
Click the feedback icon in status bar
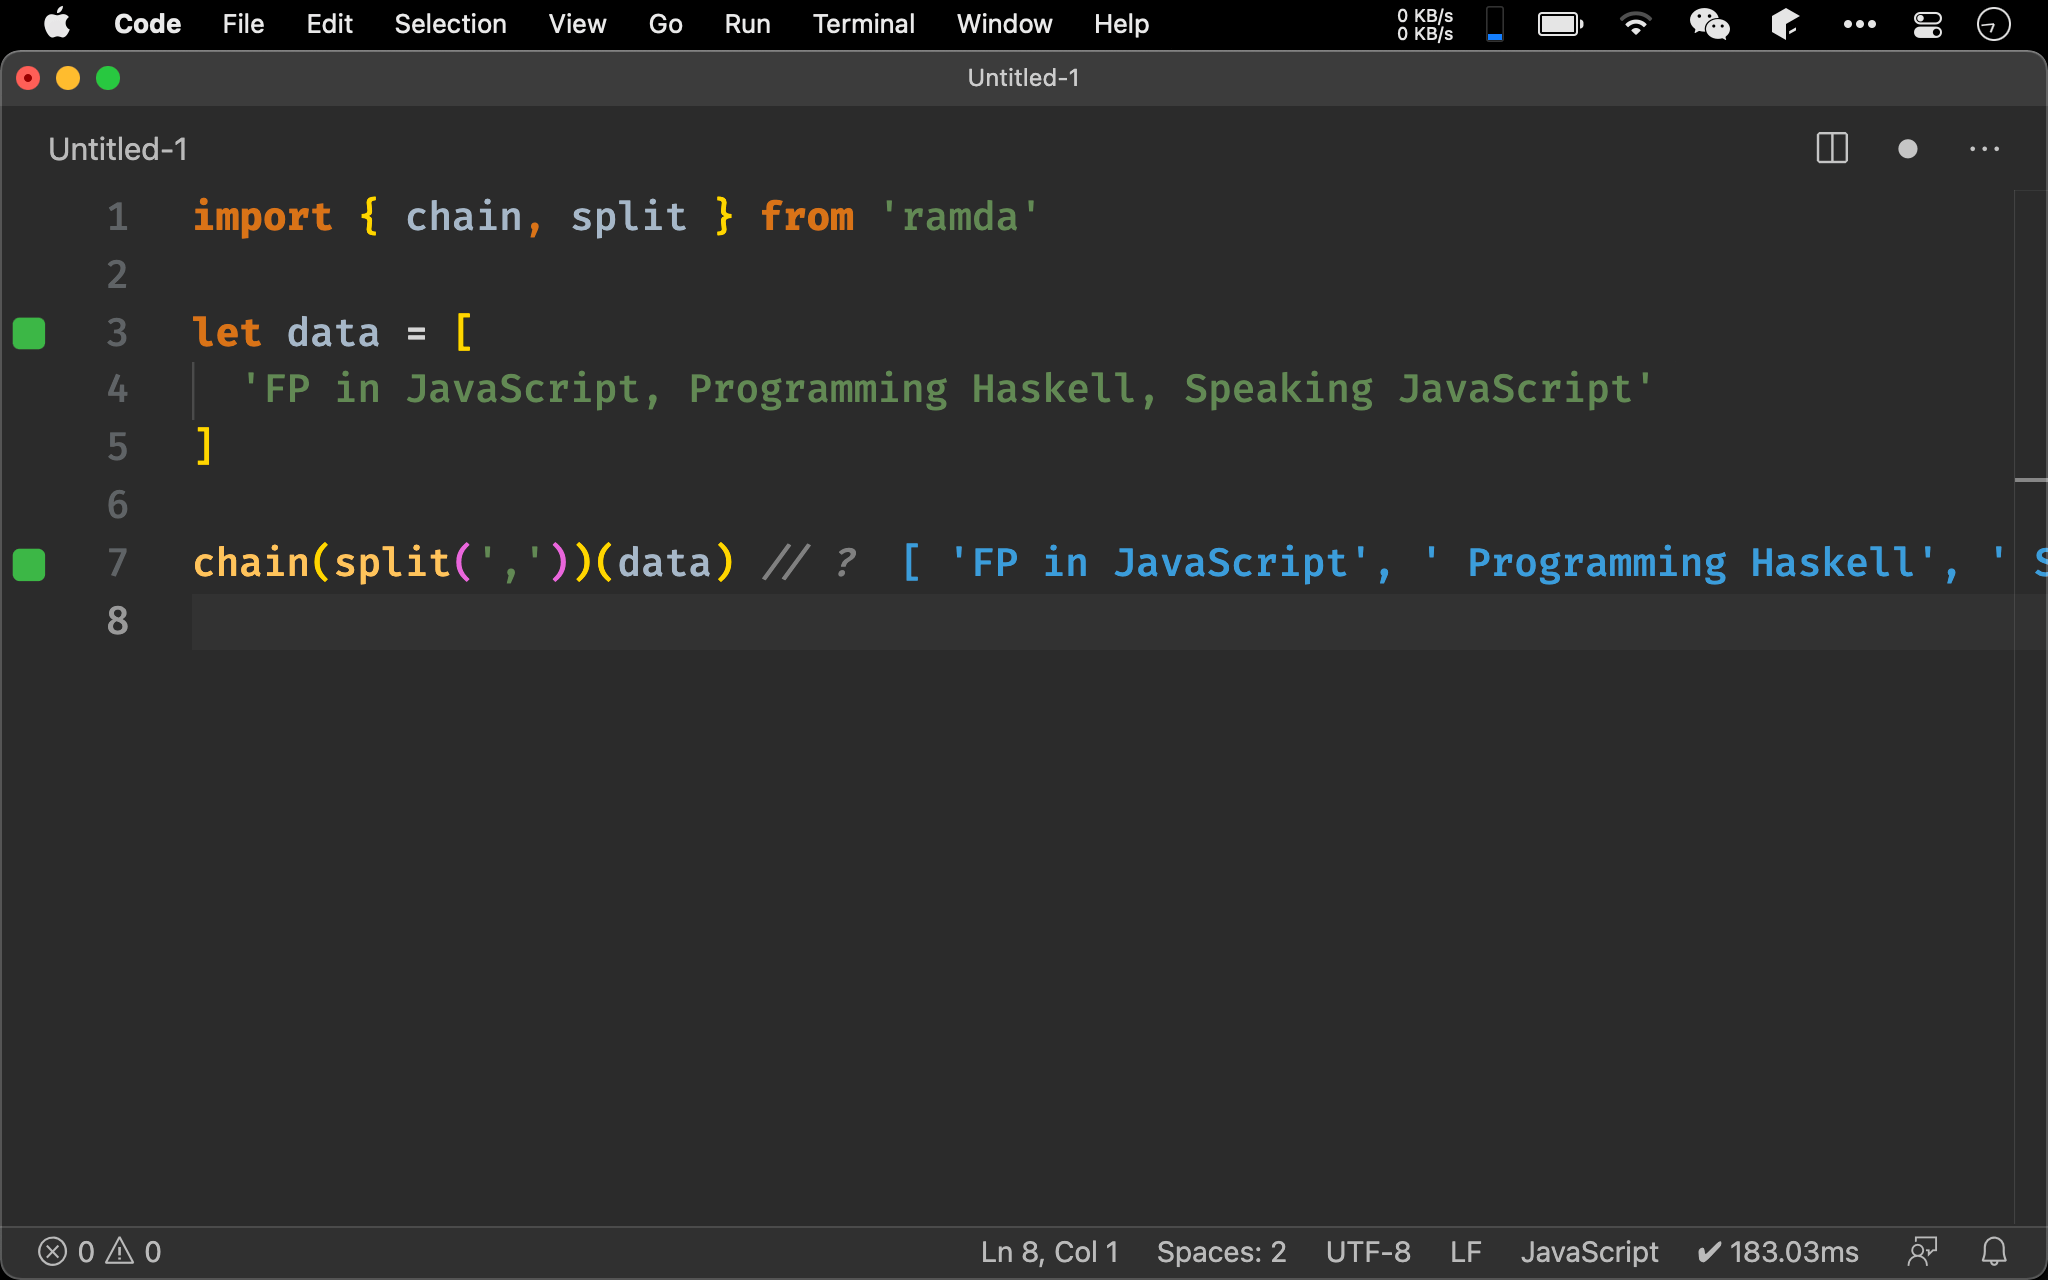[x=1922, y=1252]
